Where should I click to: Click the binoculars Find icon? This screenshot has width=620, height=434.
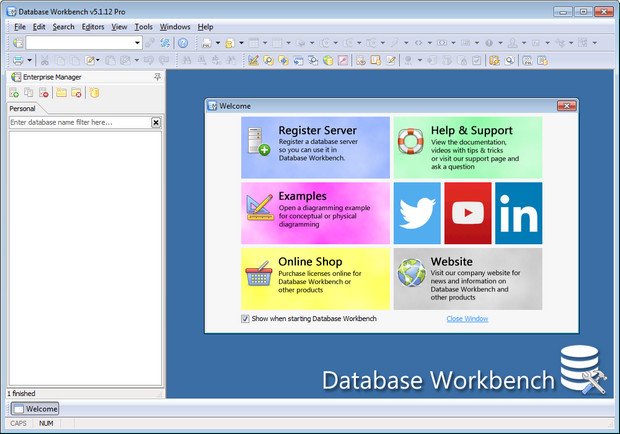coord(186,60)
